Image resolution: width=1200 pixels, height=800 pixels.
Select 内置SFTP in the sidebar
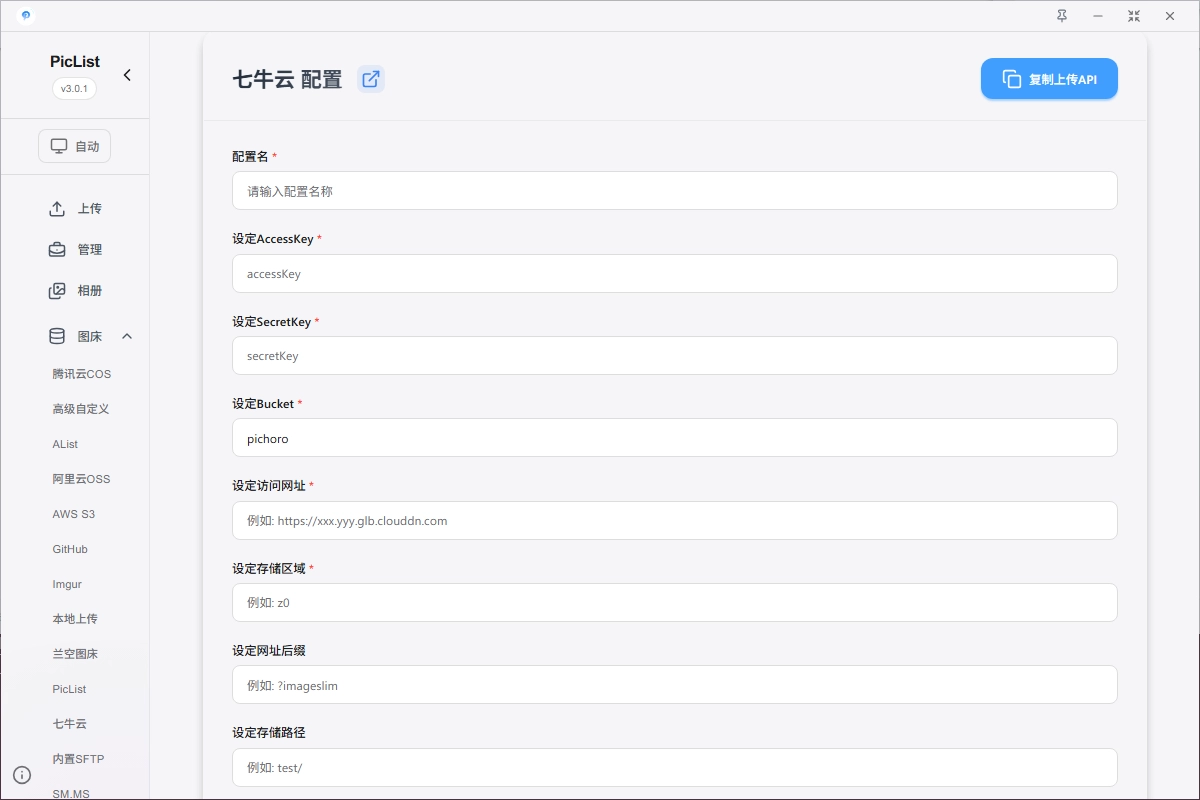78,759
